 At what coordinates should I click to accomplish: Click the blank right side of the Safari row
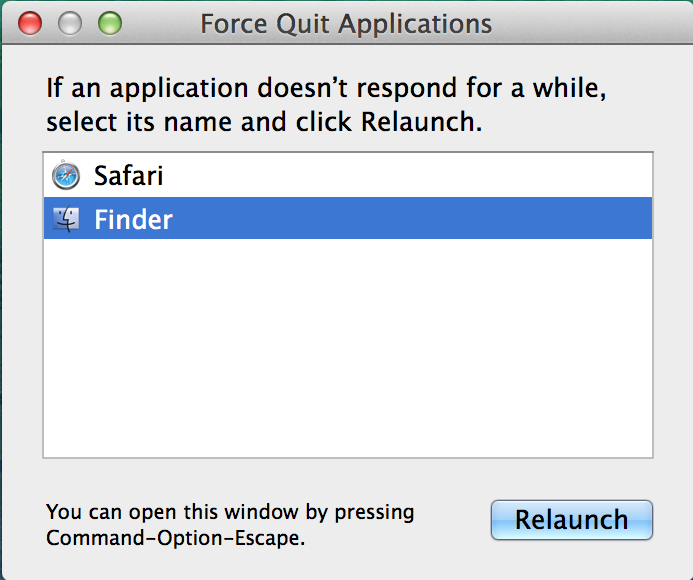[x=407, y=176]
